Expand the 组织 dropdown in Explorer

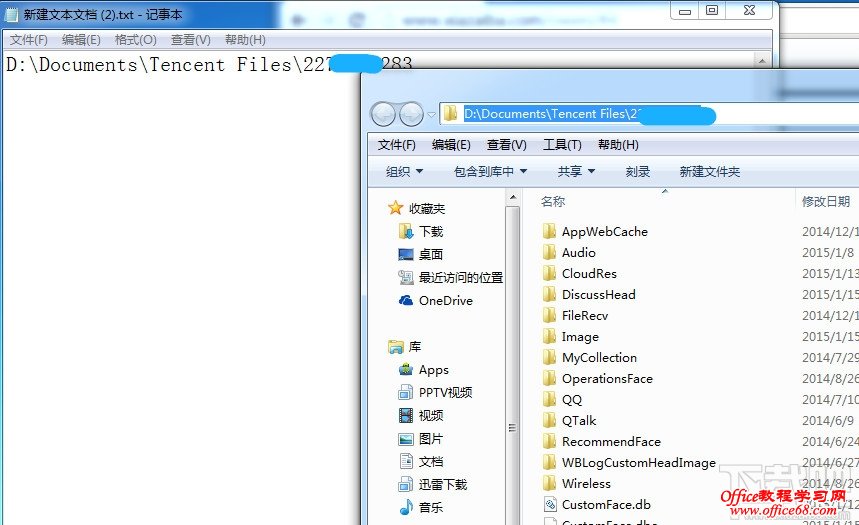(404, 172)
